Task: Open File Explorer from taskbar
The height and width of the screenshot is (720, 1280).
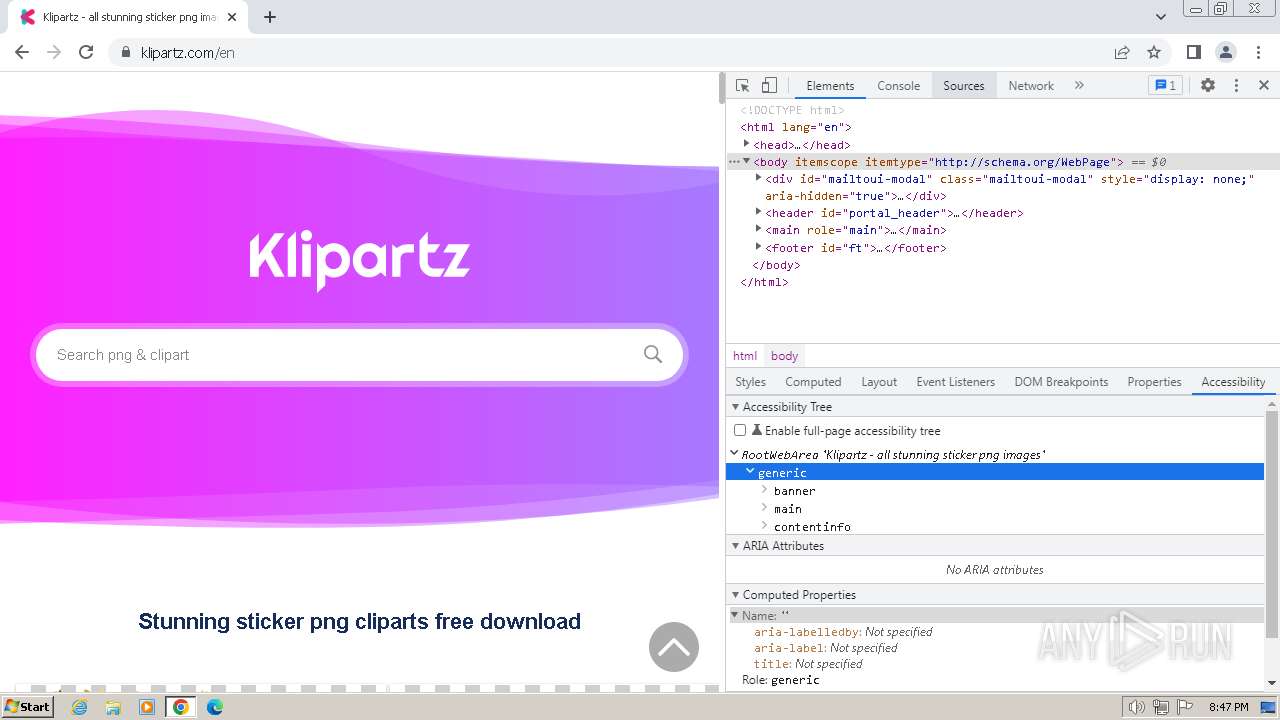Action: tap(113, 707)
